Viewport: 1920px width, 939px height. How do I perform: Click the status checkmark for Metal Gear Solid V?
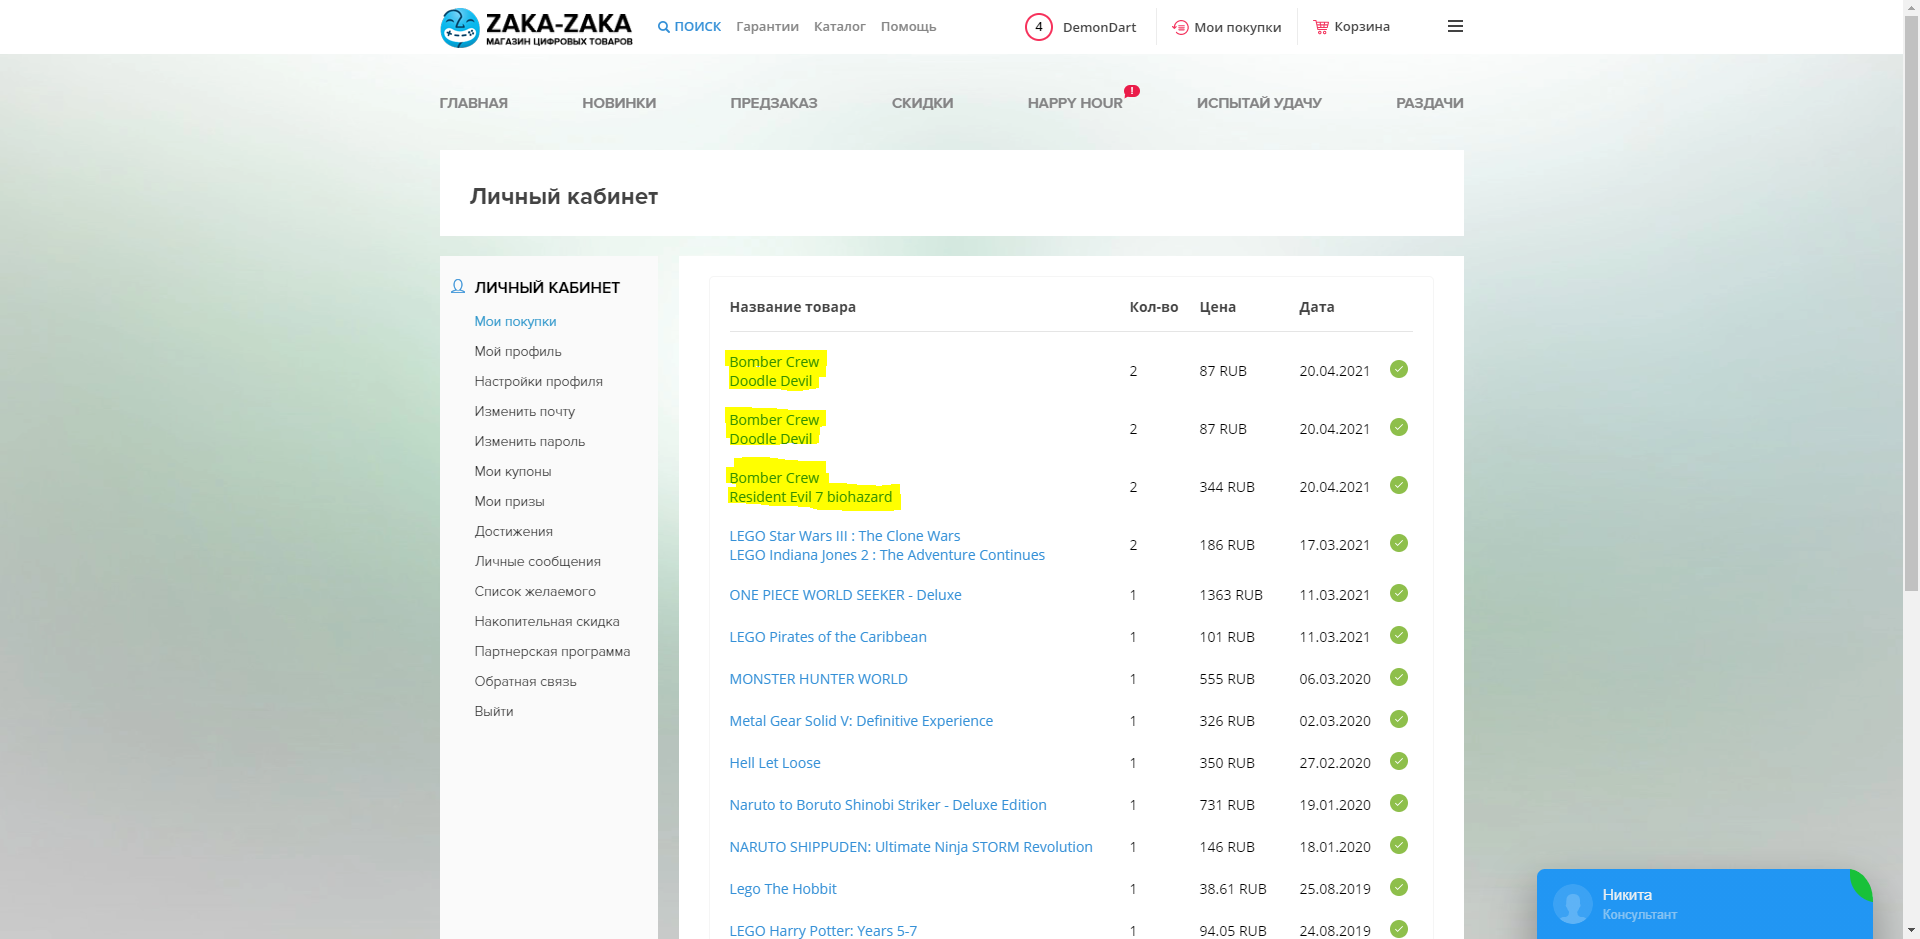point(1399,719)
